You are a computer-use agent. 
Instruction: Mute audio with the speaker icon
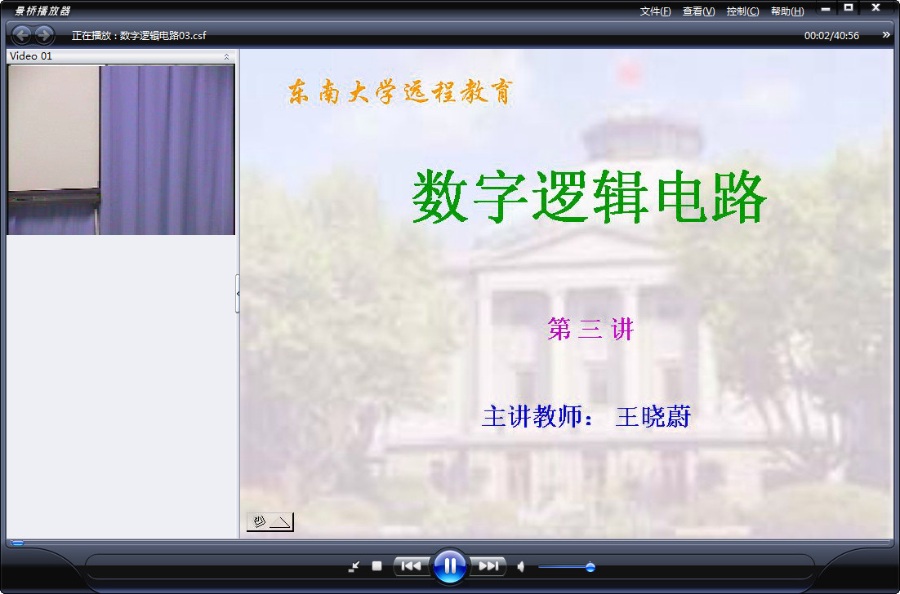pyautogui.click(x=521, y=567)
